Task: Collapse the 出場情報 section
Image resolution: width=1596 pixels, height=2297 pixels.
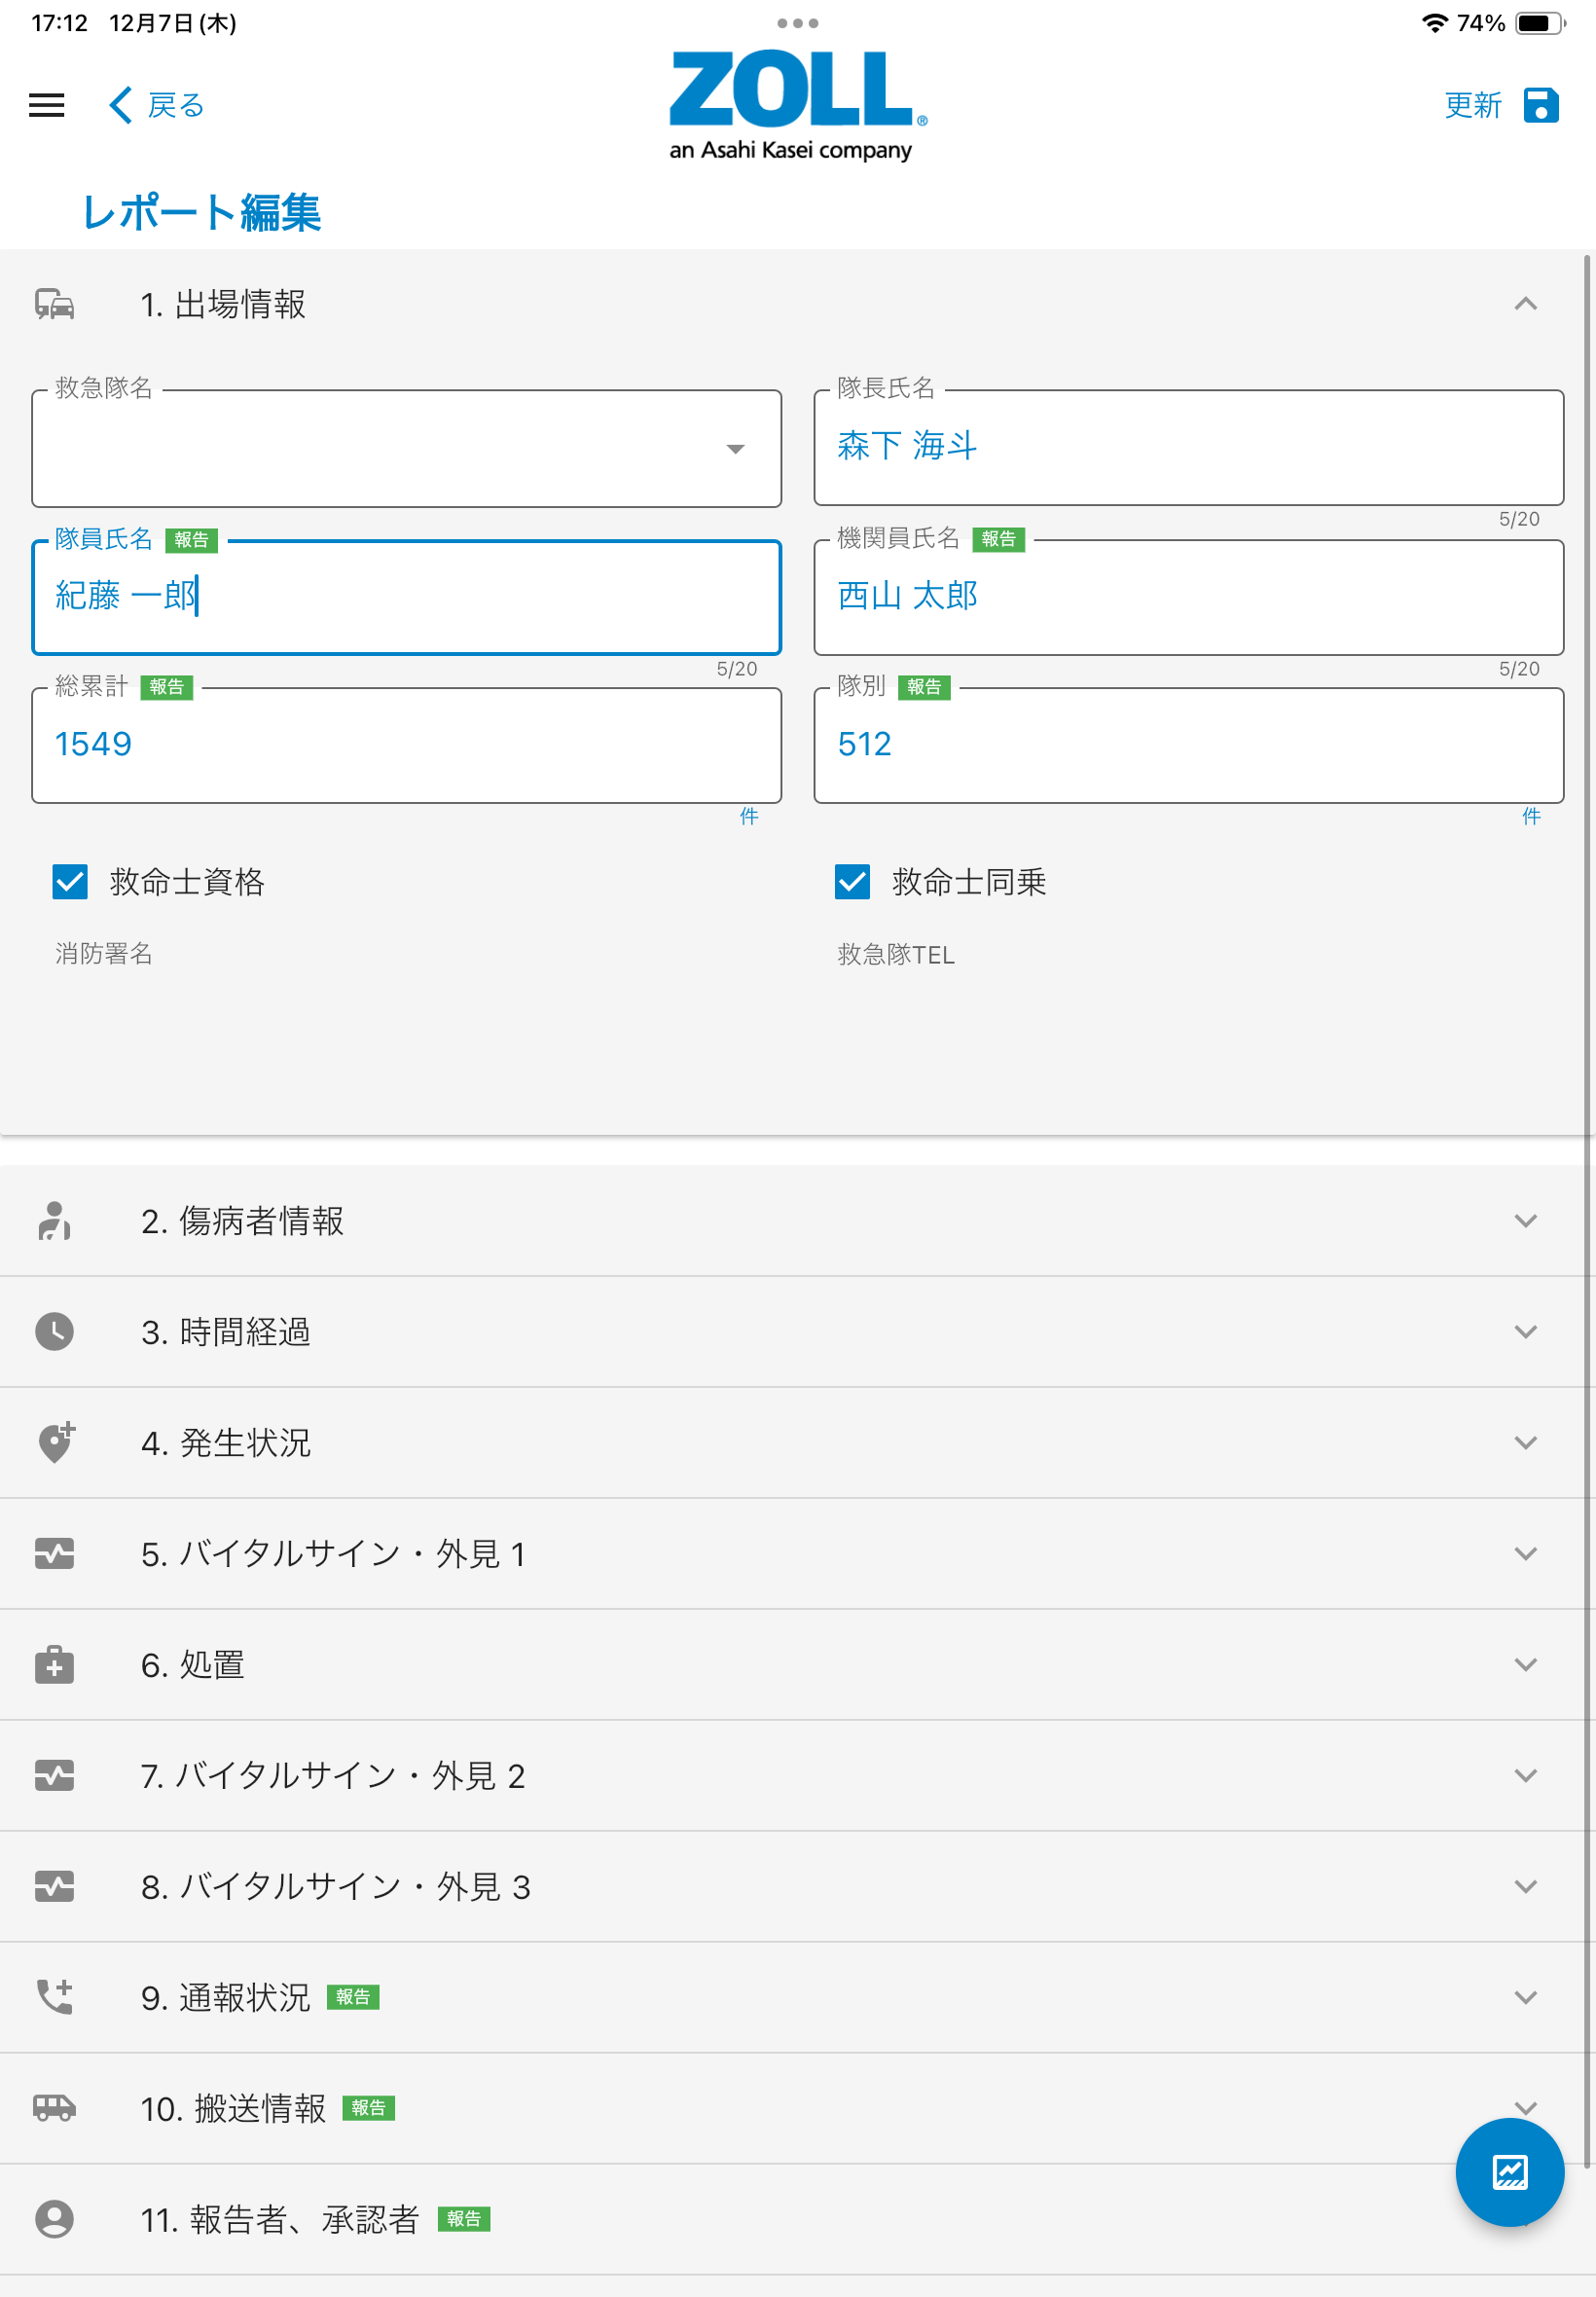Action: click(x=1526, y=304)
